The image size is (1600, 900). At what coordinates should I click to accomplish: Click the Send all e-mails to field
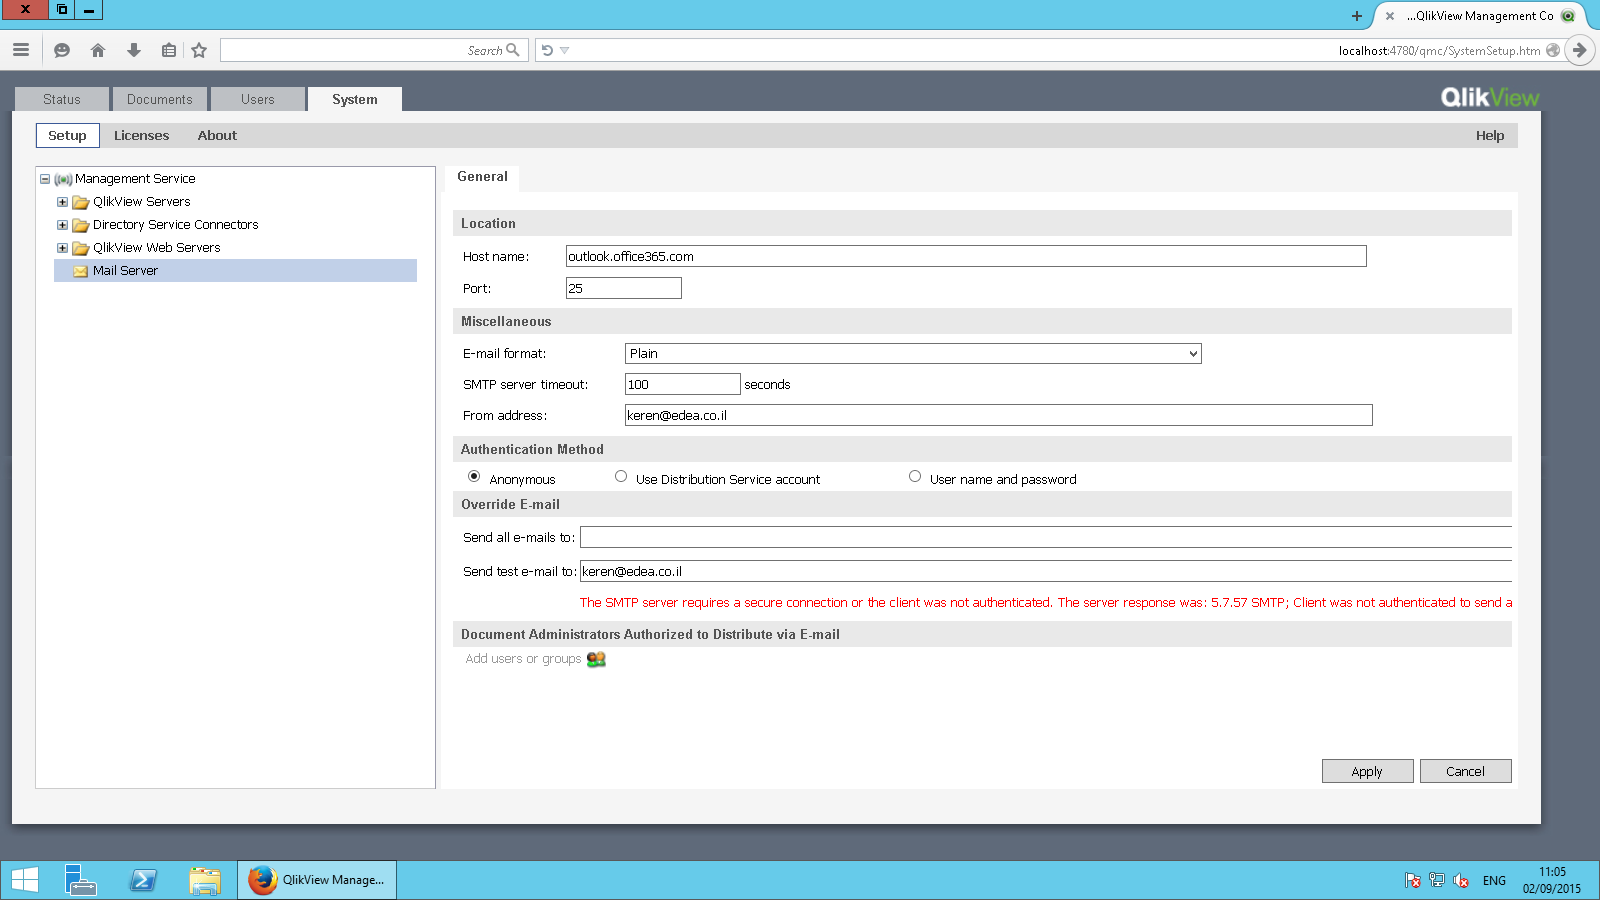coord(1046,538)
